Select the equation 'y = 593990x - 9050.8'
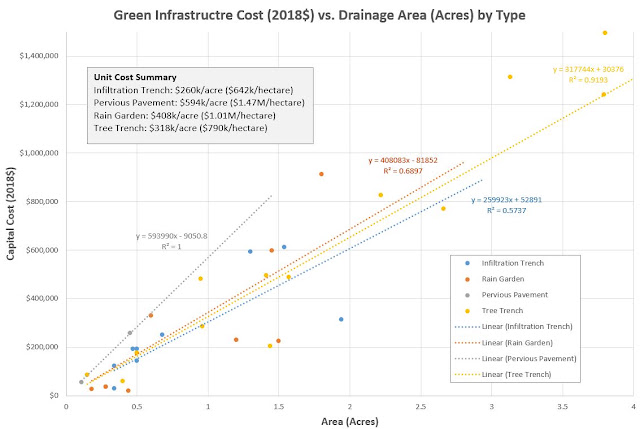Image resolution: width=640 pixels, height=429 pixels. point(171,236)
